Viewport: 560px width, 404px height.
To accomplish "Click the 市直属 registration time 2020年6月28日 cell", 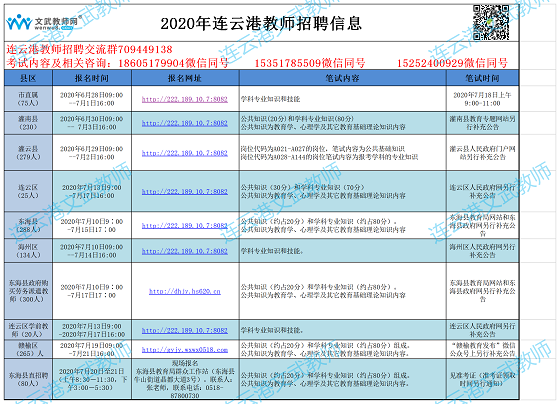I will tap(92, 99).
